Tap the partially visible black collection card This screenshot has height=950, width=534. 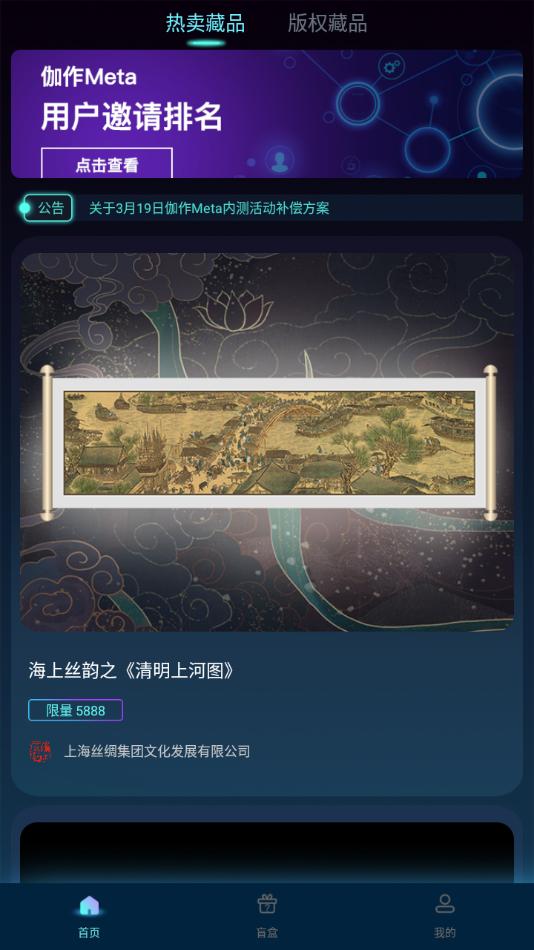(267, 851)
